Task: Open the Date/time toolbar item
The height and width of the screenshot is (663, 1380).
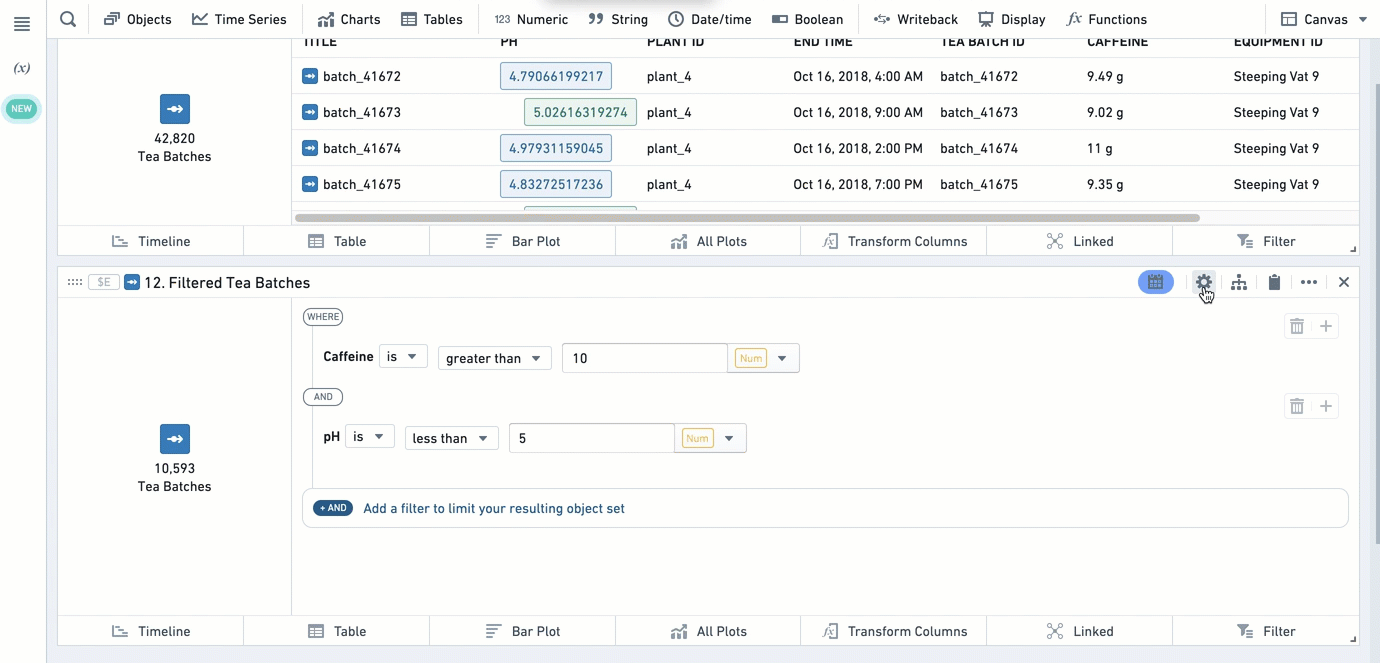Action: [x=709, y=19]
